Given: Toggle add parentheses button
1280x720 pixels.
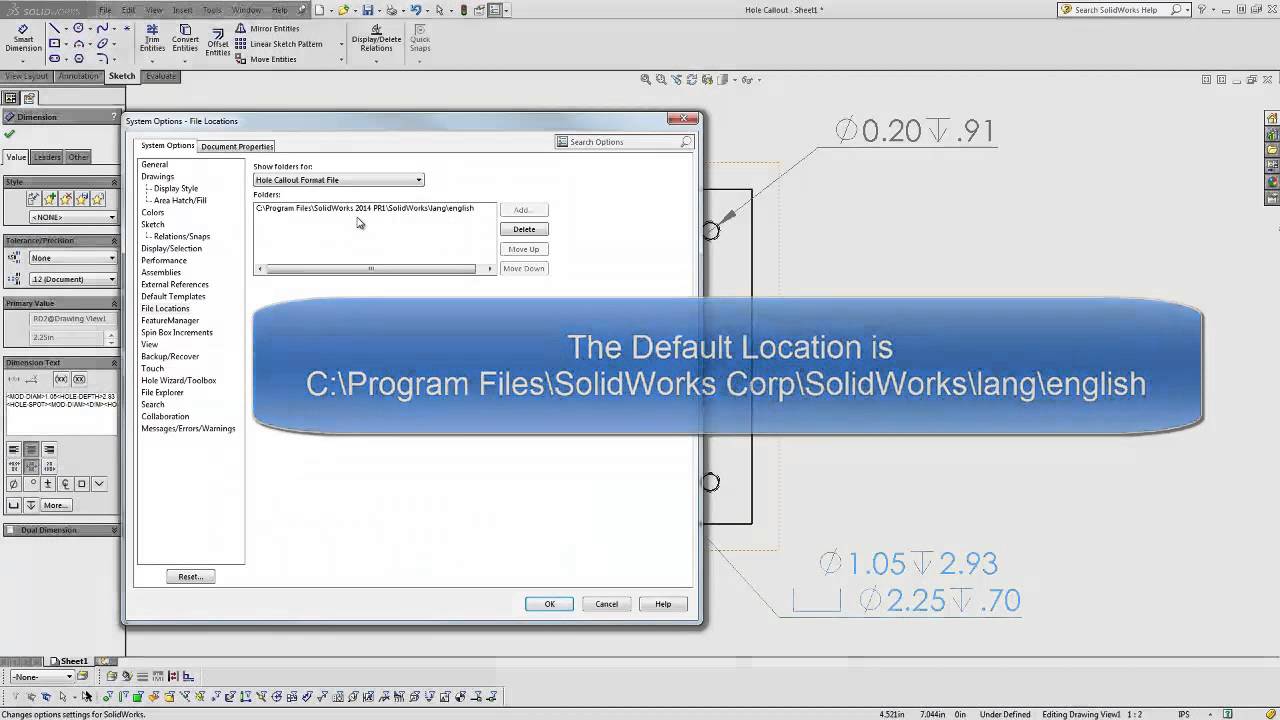Looking at the screenshot, I should [62, 379].
